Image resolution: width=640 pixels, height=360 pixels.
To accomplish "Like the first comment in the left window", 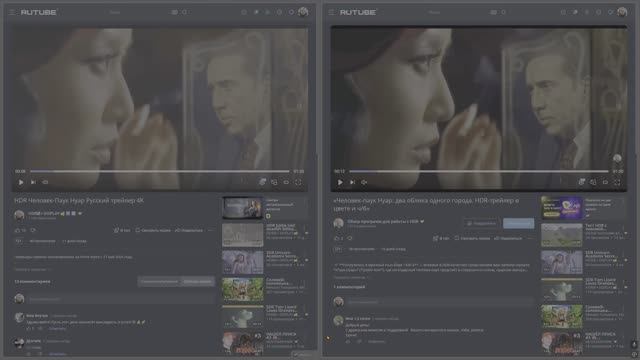I will click(30, 328).
